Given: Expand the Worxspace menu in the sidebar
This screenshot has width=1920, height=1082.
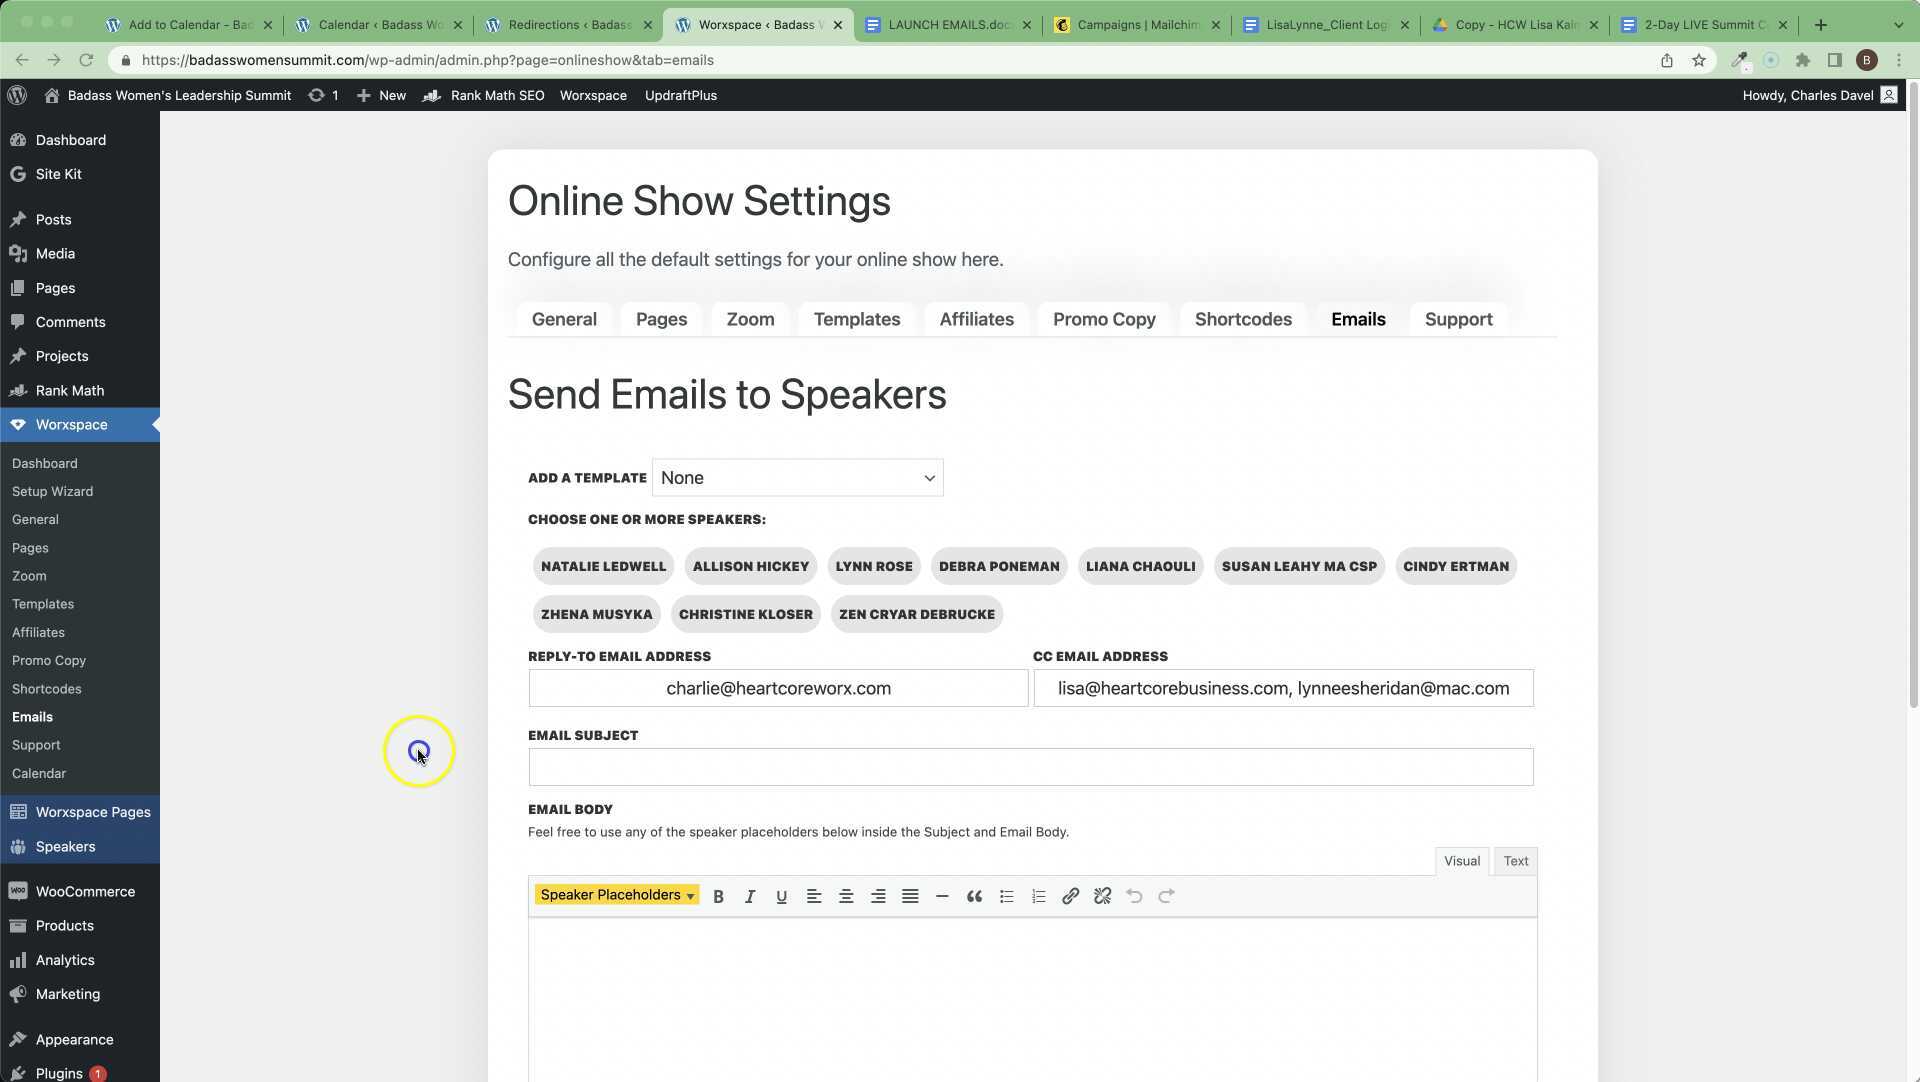Looking at the screenshot, I should pos(70,424).
